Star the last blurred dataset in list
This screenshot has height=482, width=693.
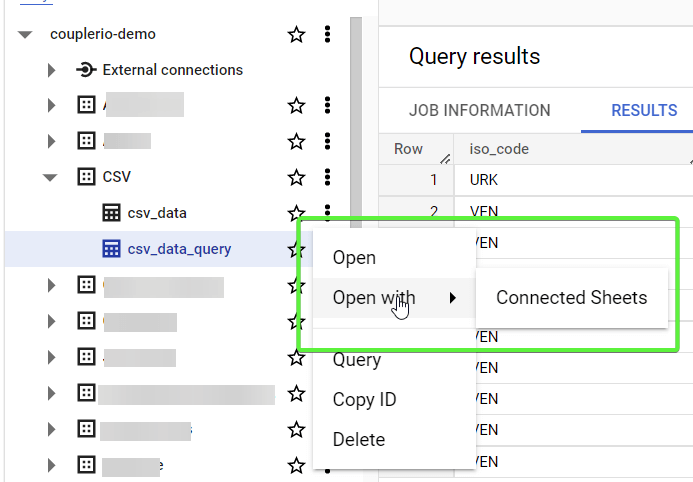296,466
